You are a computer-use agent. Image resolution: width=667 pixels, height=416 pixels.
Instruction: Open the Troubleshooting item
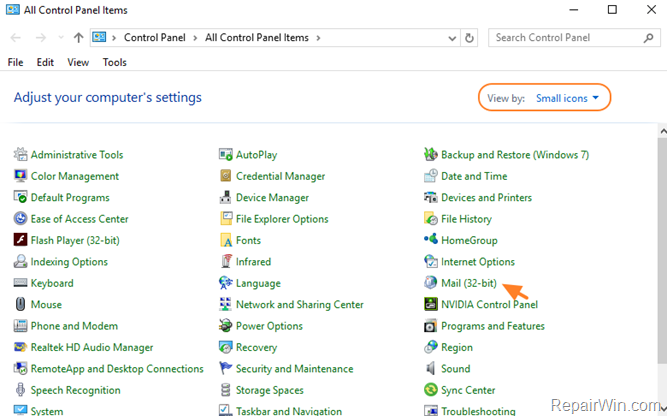(478, 411)
